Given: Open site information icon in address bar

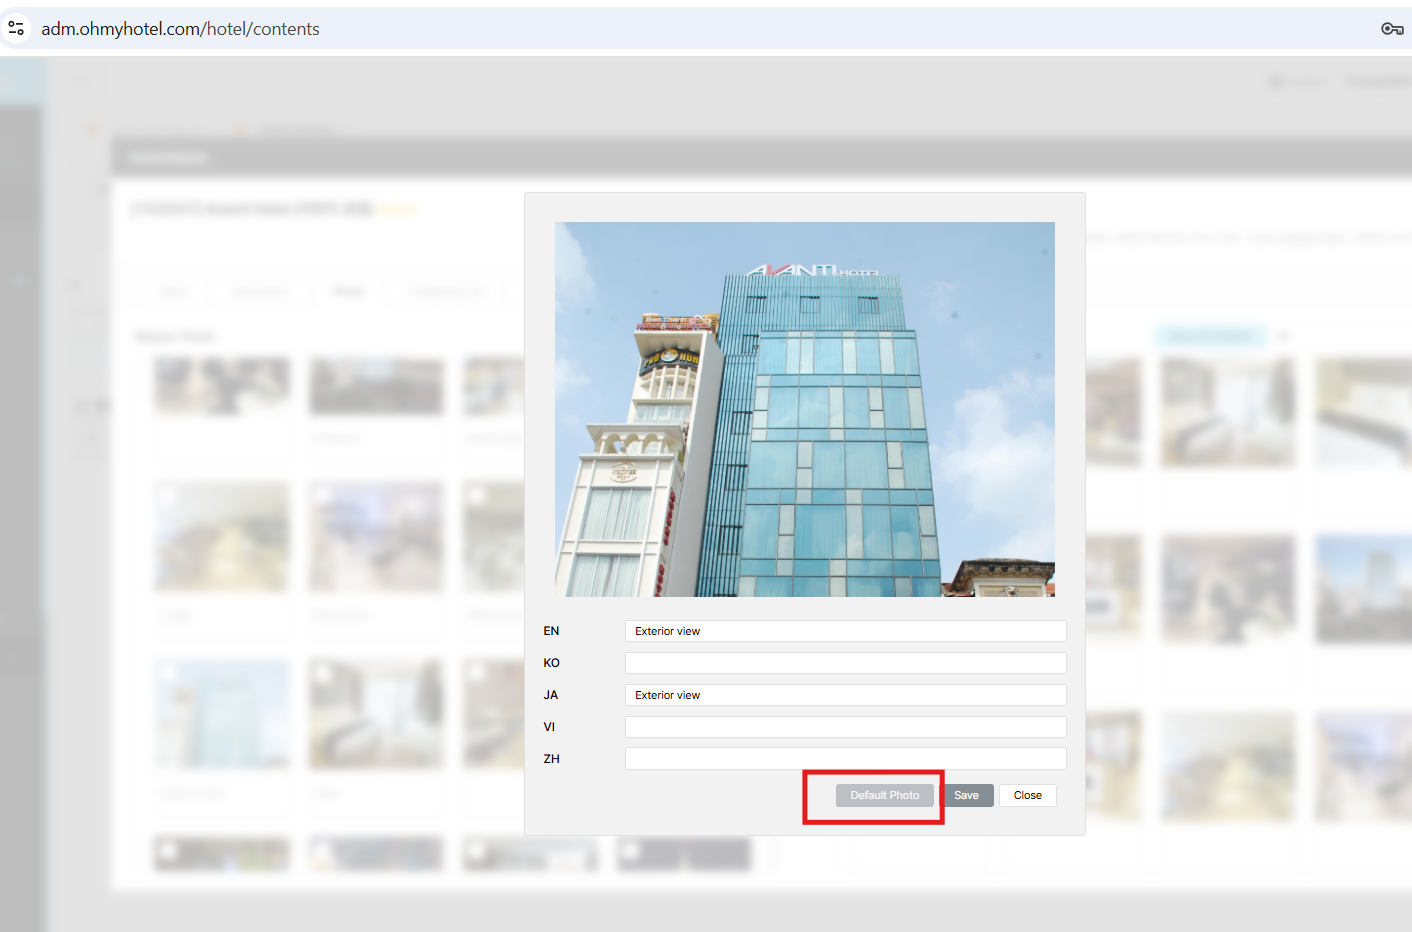Looking at the screenshot, I should [16, 29].
